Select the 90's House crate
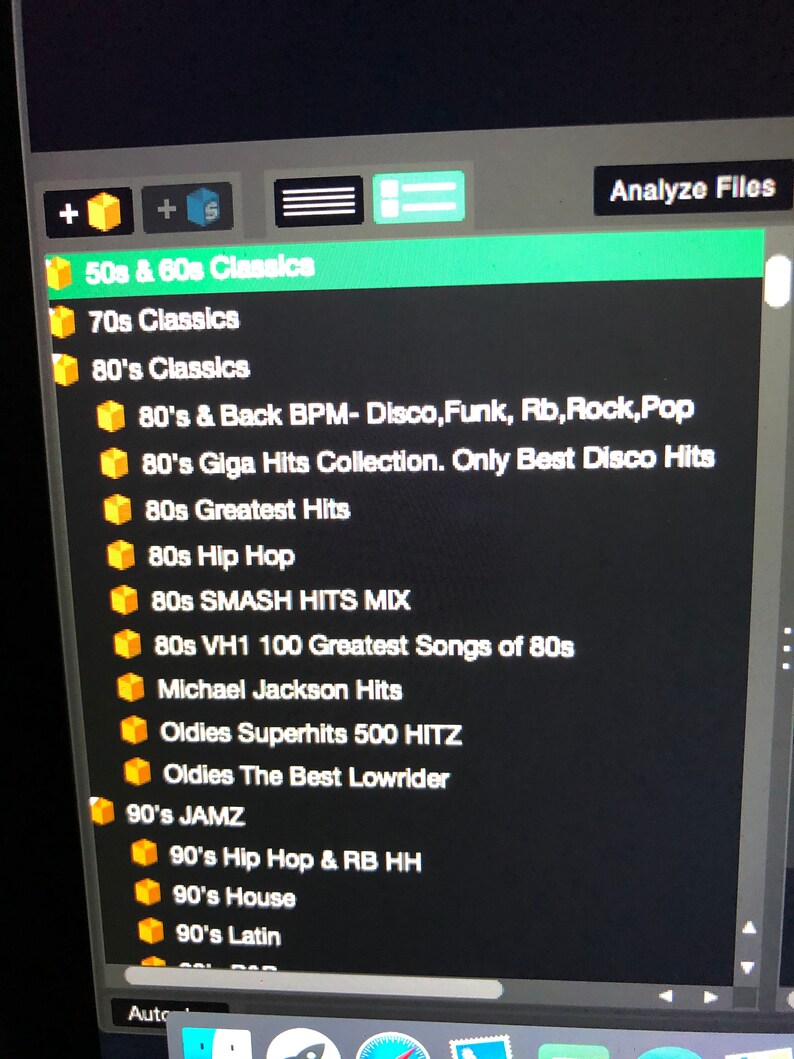Image resolution: width=794 pixels, height=1059 pixels. 234,896
